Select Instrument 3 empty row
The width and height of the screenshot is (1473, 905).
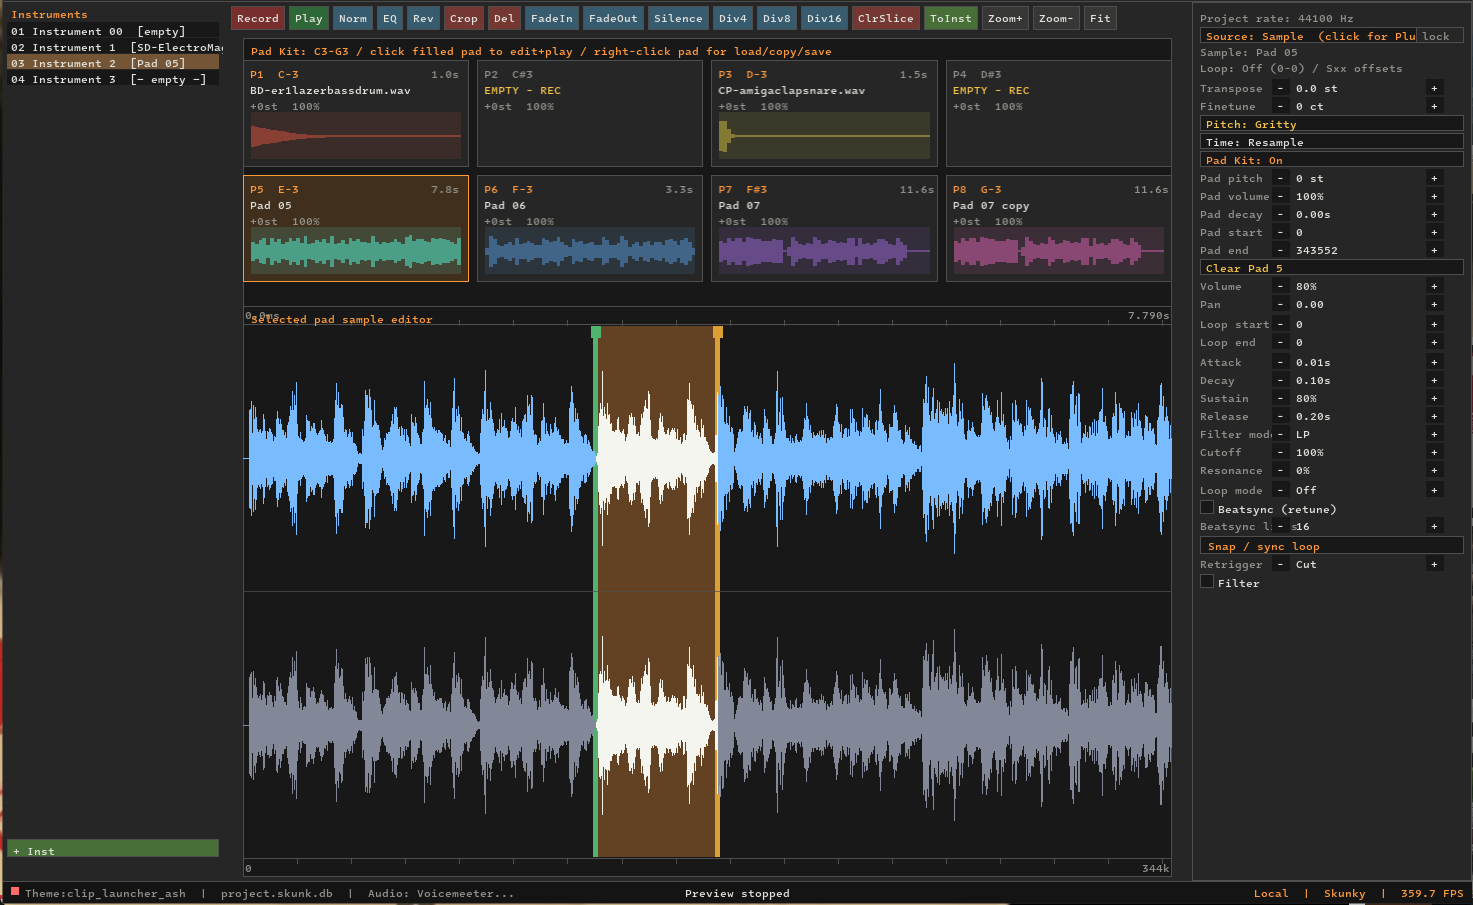pos(113,79)
